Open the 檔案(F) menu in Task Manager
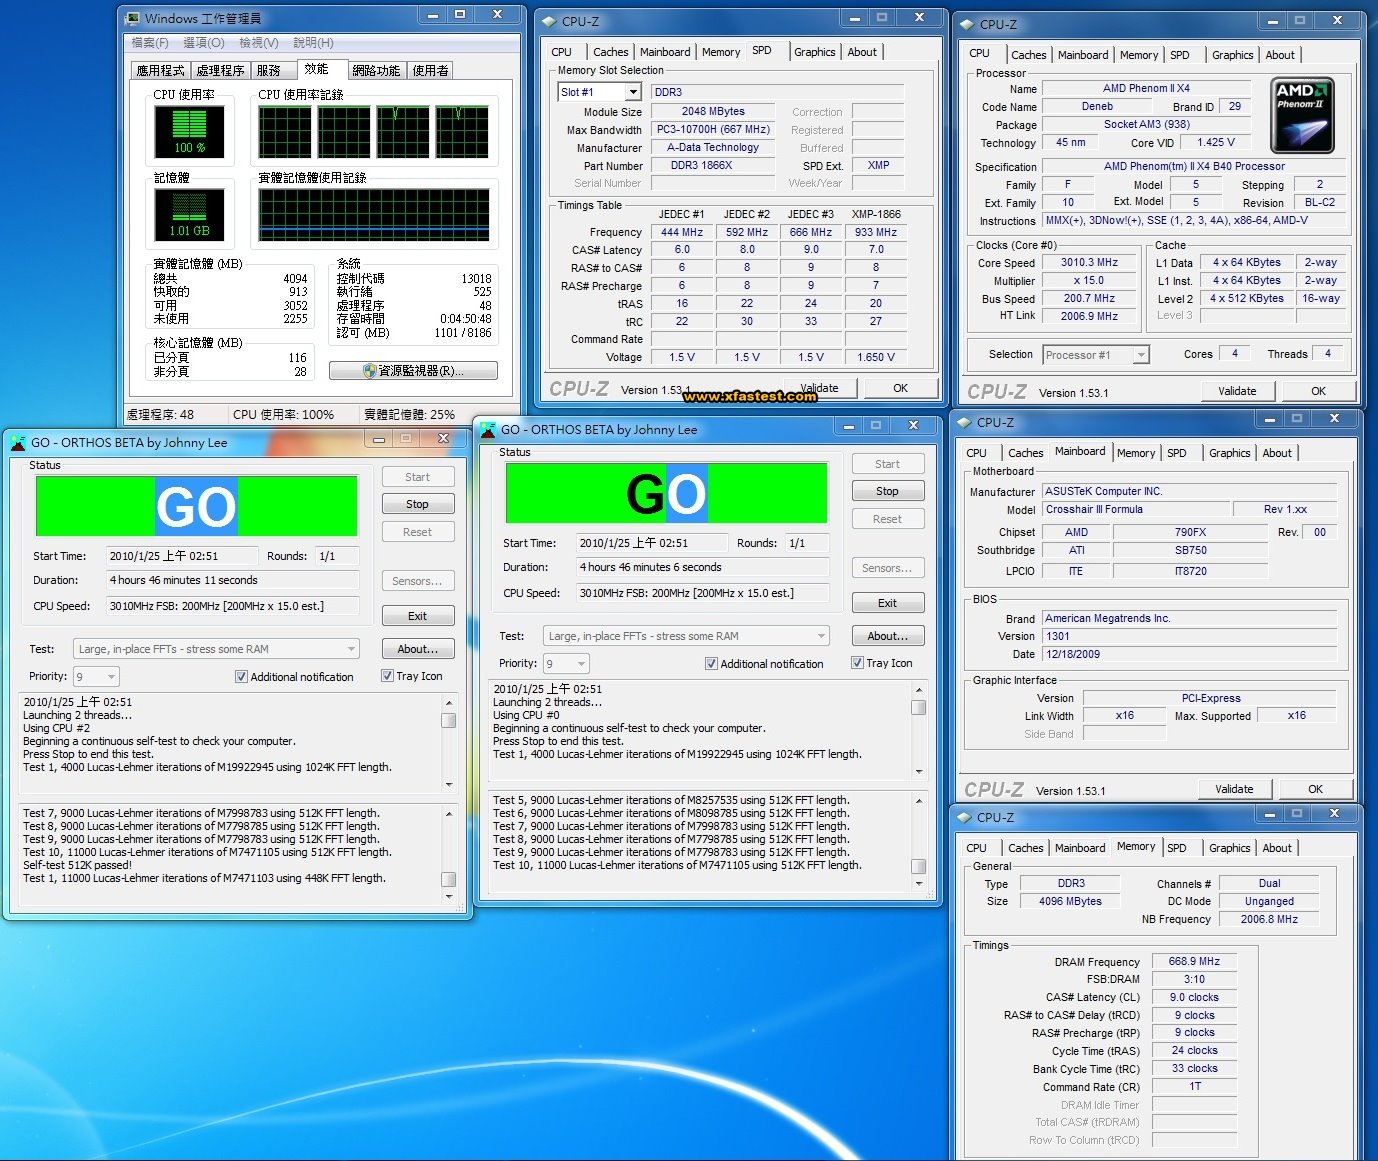Image resolution: width=1378 pixels, height=1161 pixels. coord(150,43)
